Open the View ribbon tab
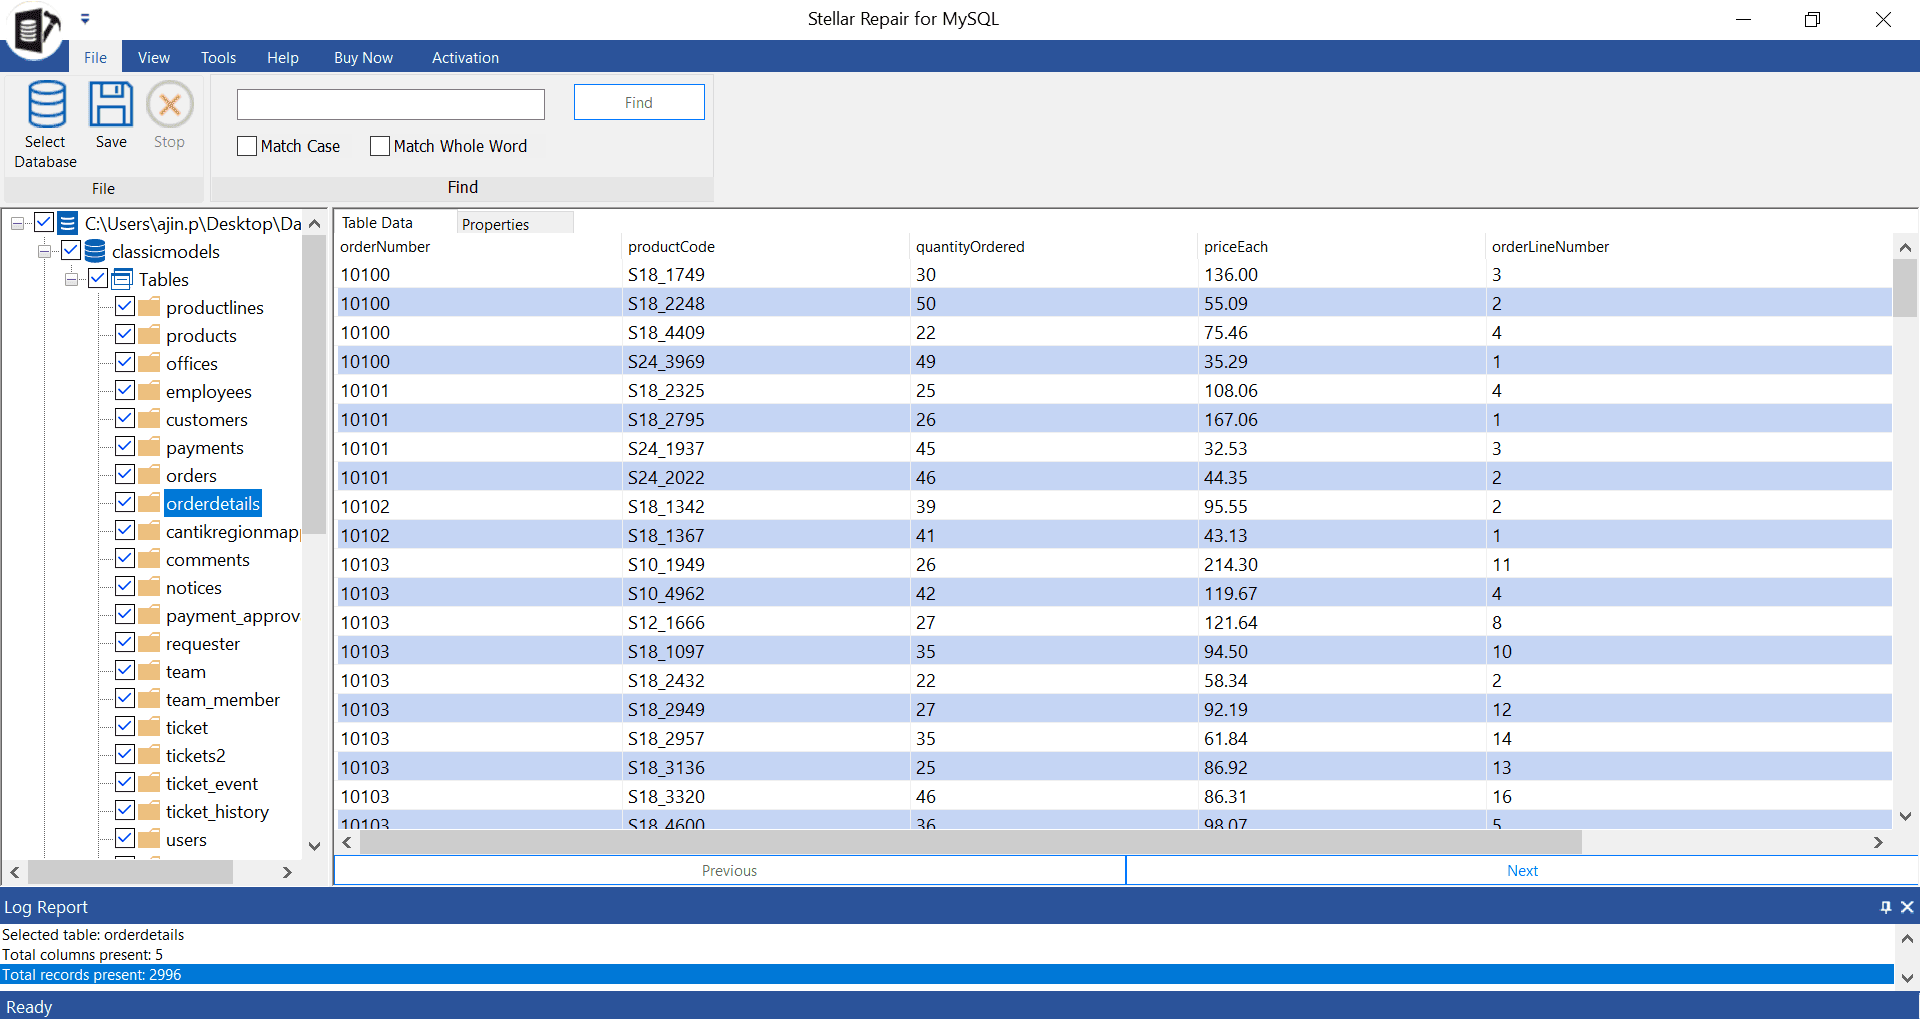1920x1019 pixels. coord(154,57)
